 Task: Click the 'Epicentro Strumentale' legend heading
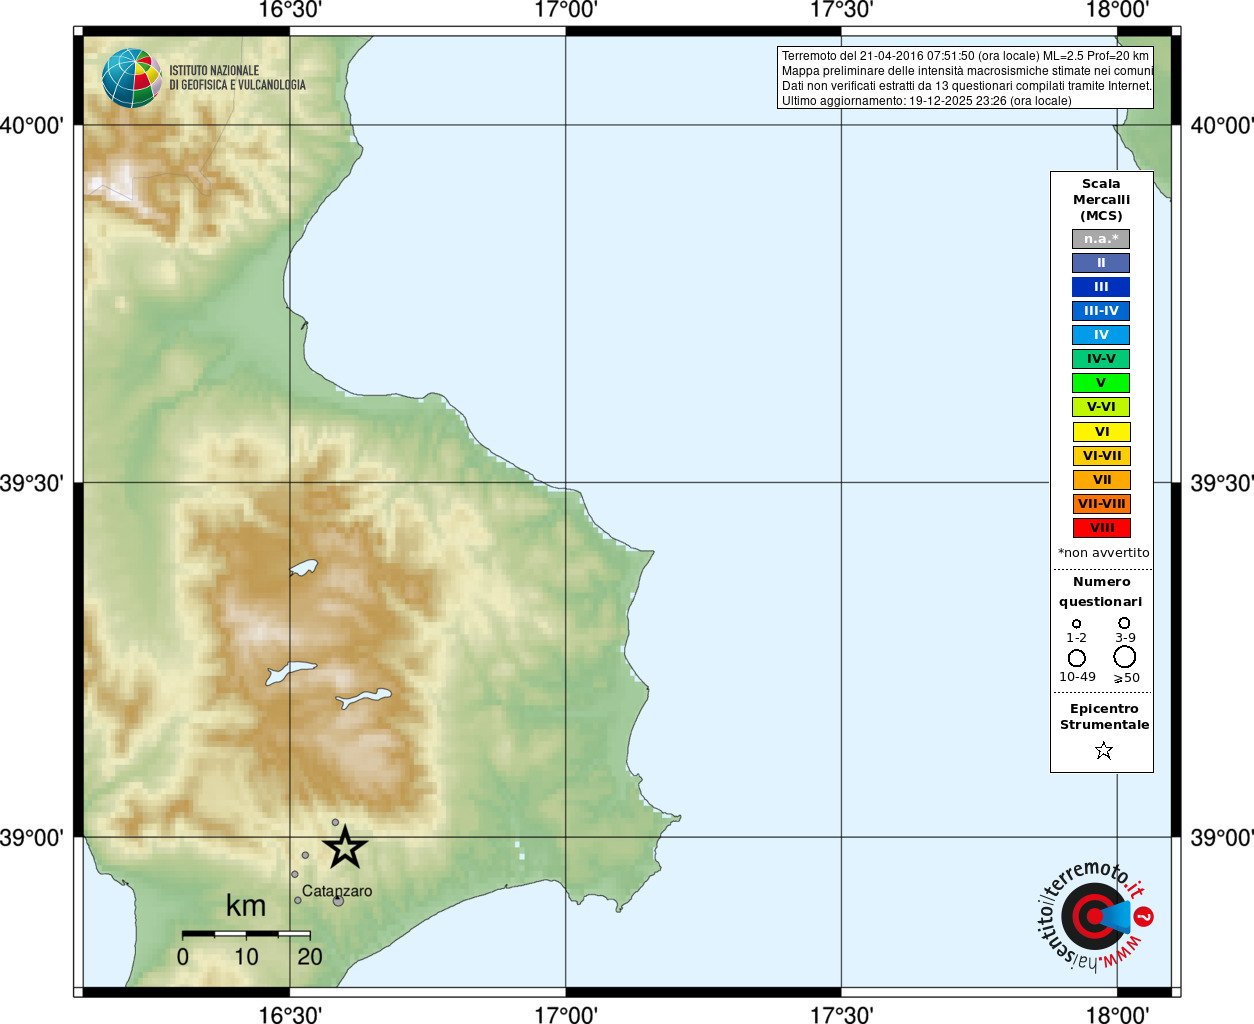coord(1104,717)
